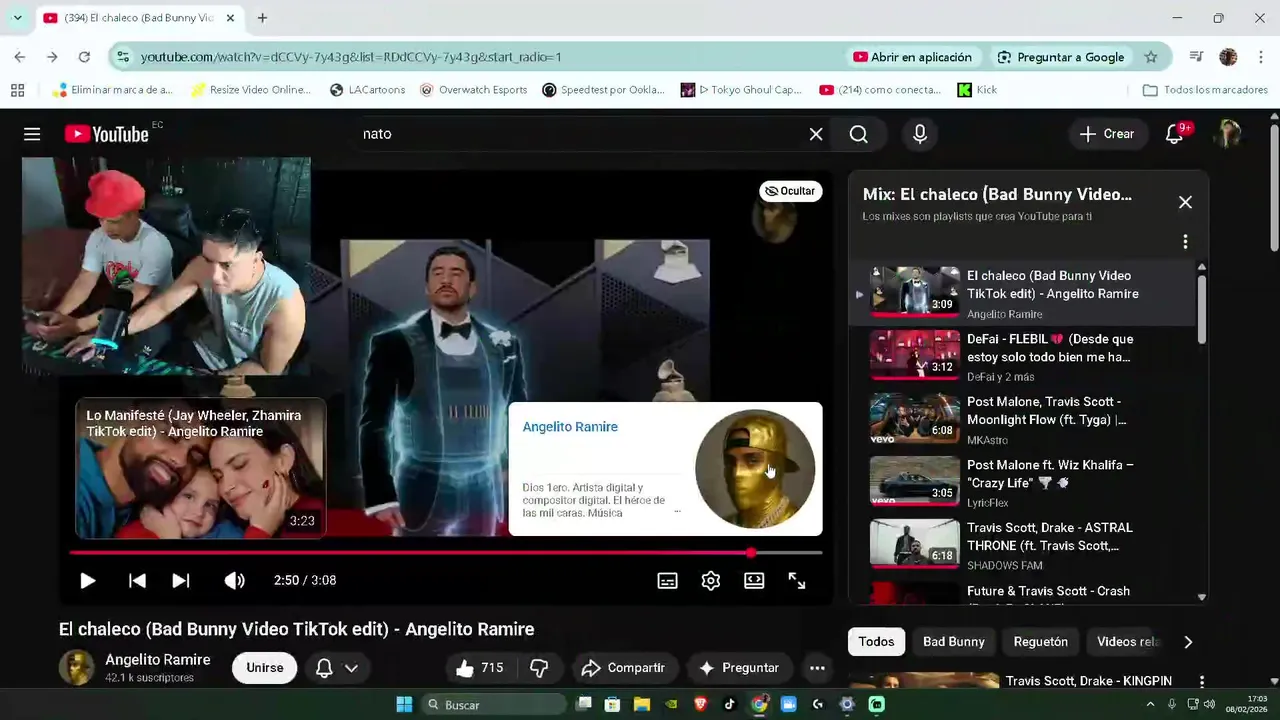Hide end cards with Ocultar

click(790, 191)
